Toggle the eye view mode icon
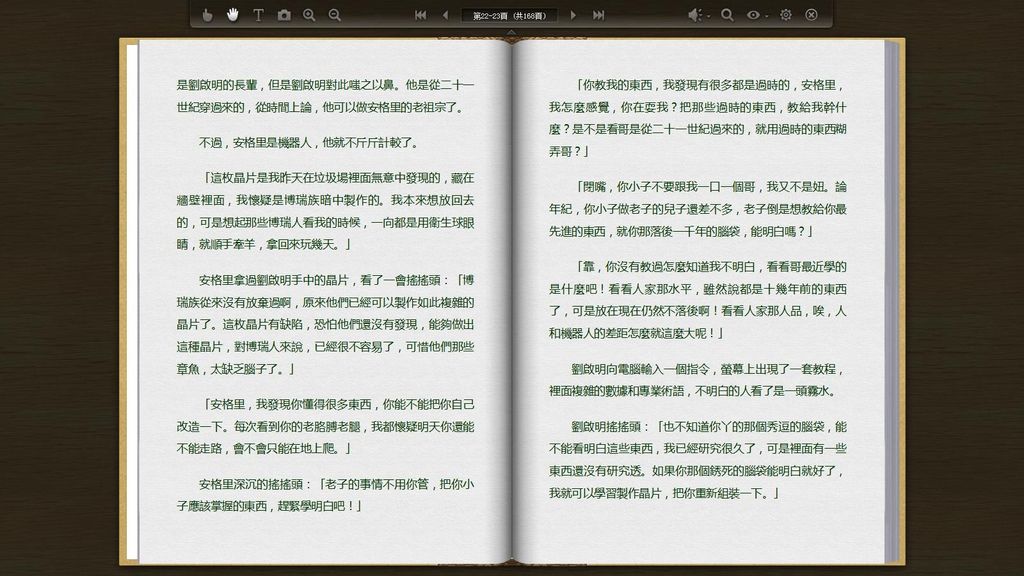 [x=753, y=15]
